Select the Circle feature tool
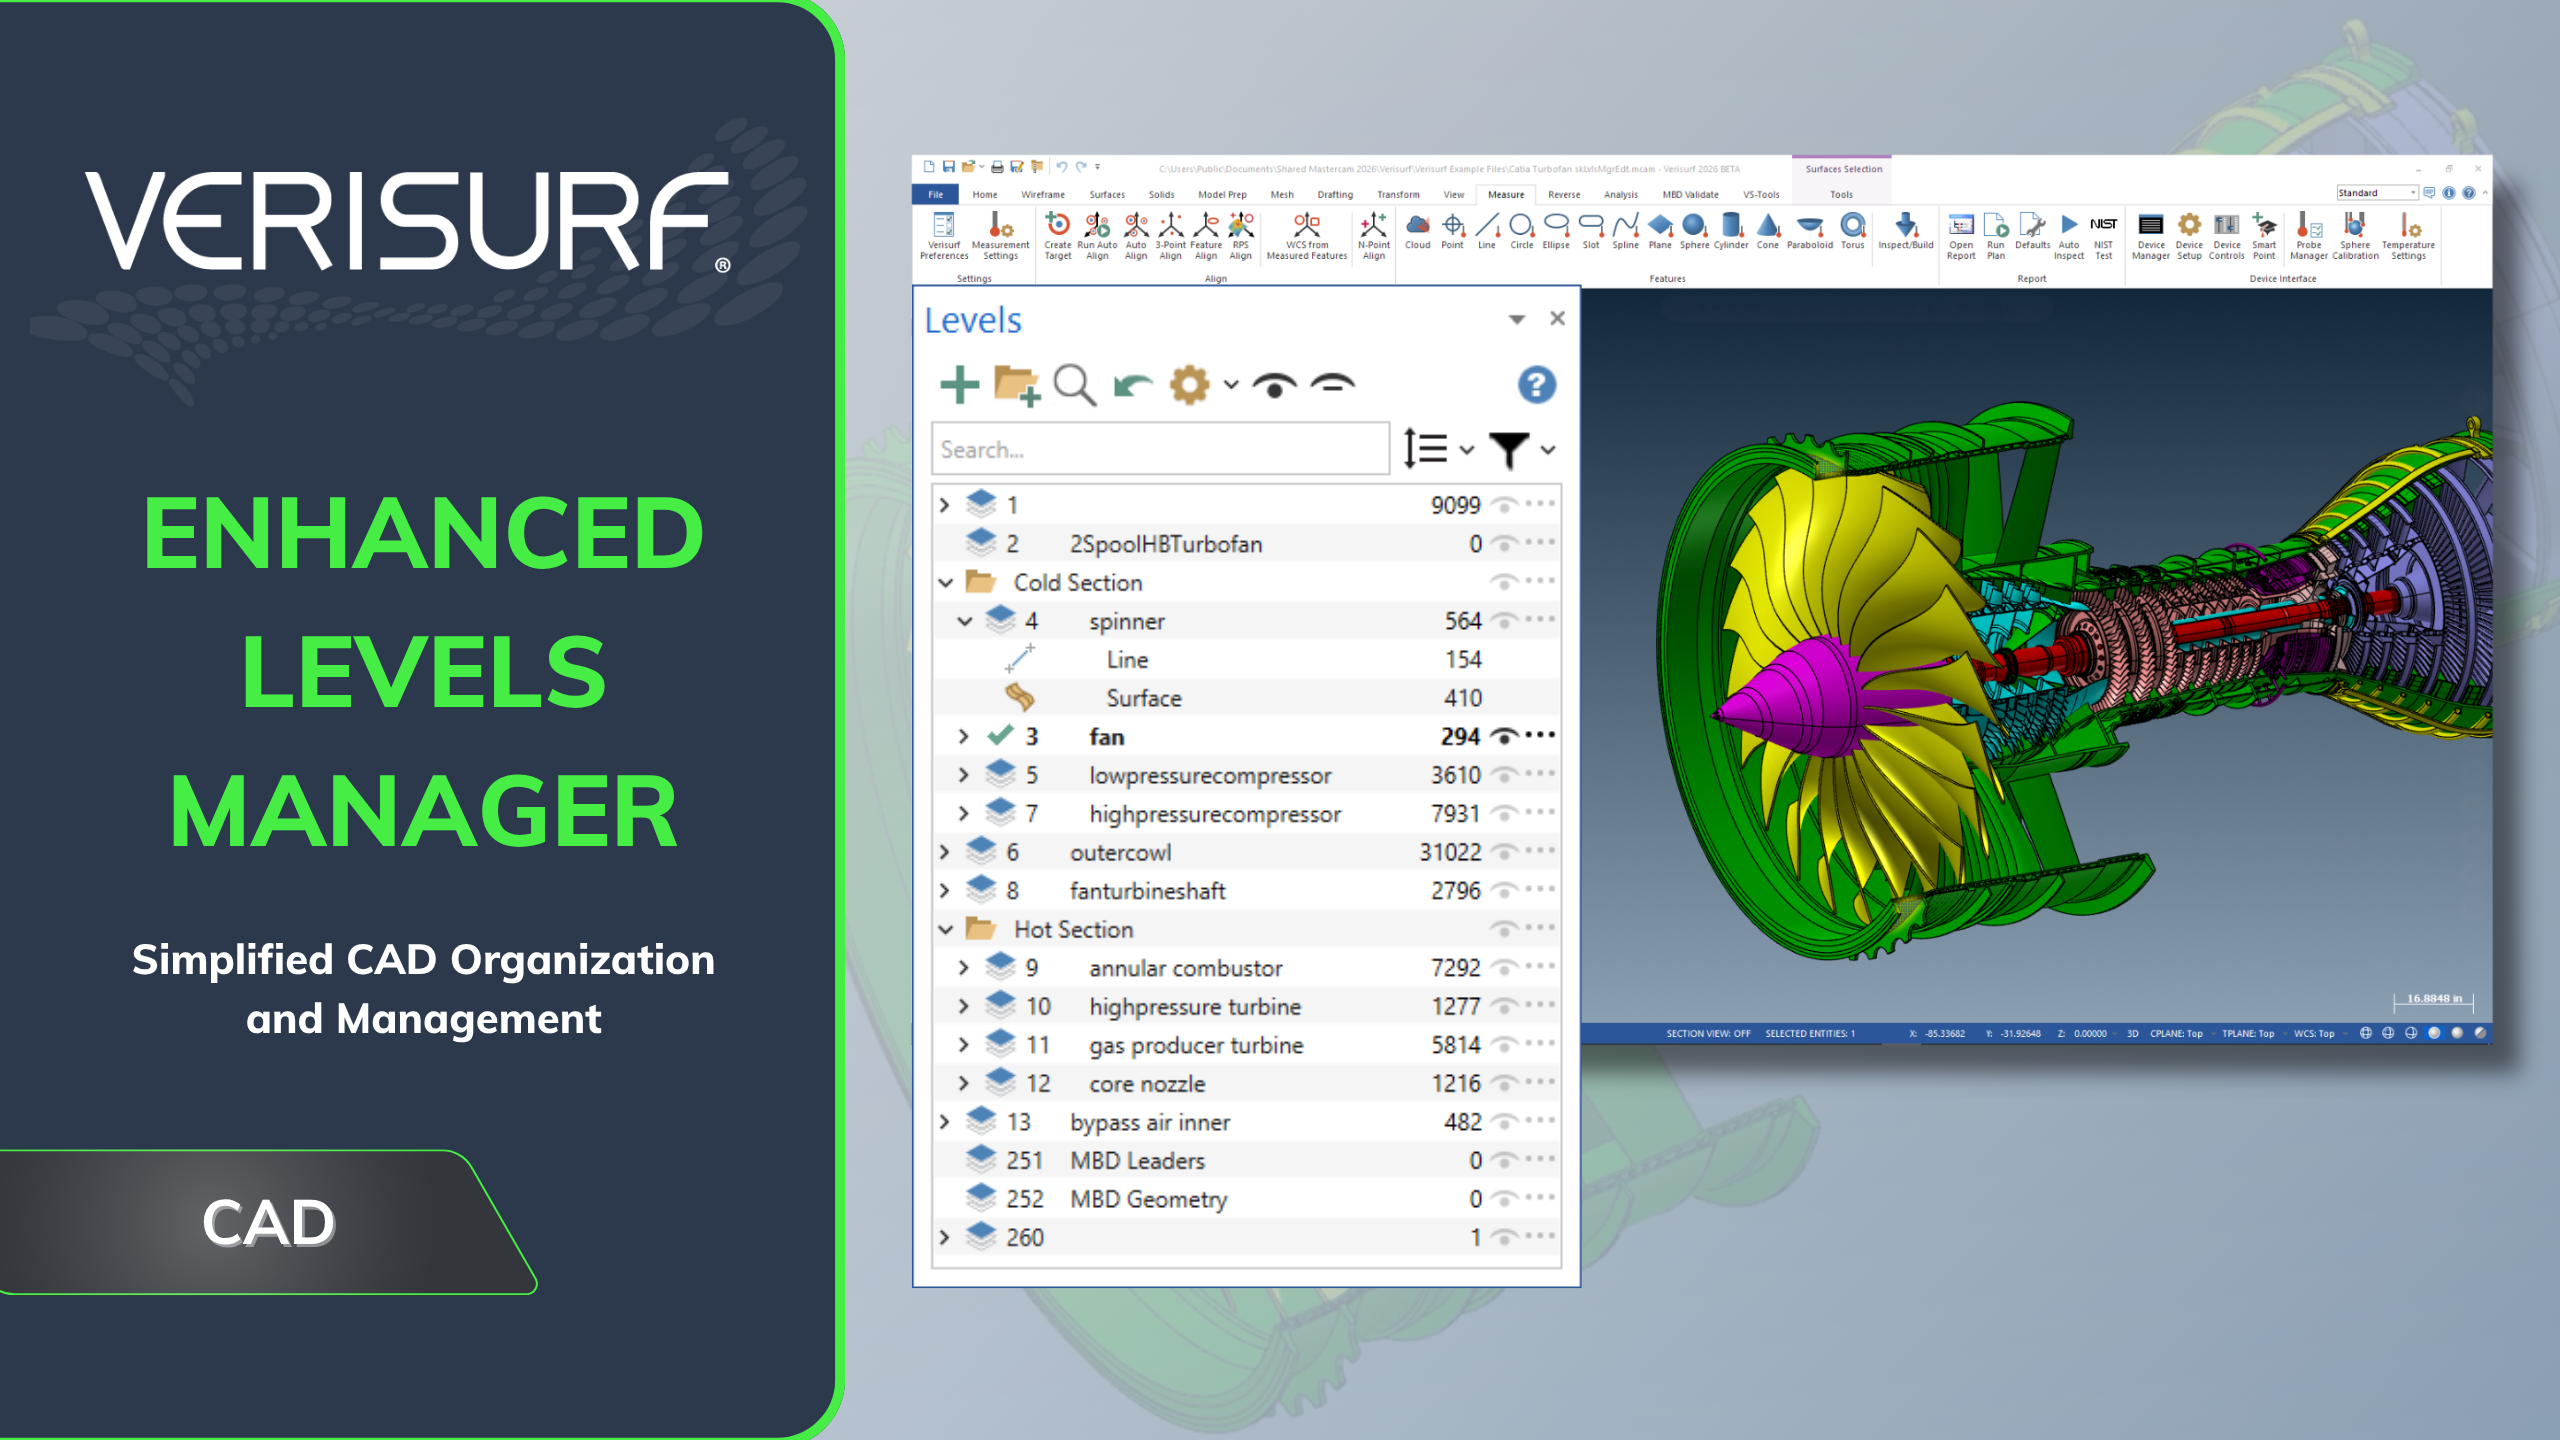Screen dimensions: 2560x1440 pos(1521,231)
